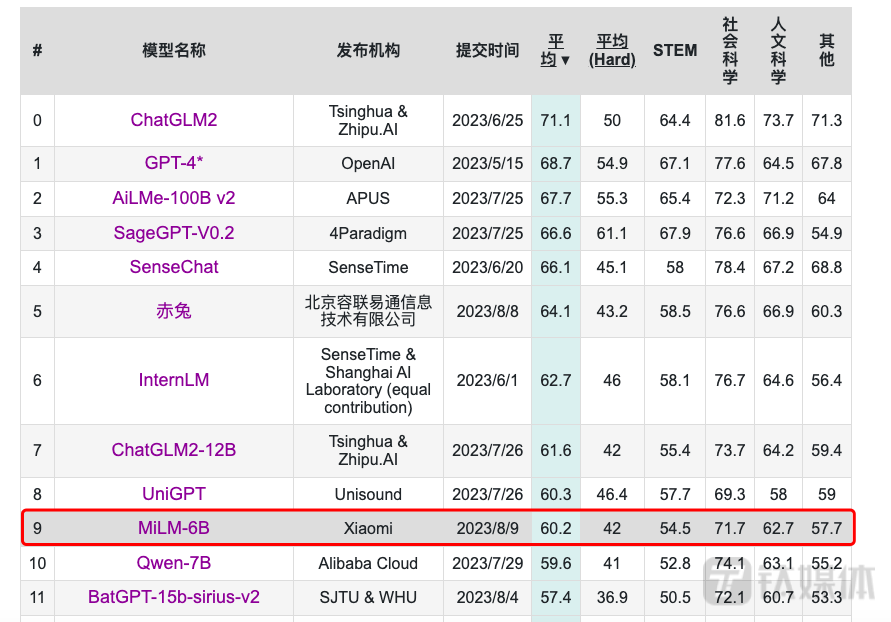The image size is (891, 622).
Task: Select the SJTU & WHU organization cell
Action: click(368, 597)
